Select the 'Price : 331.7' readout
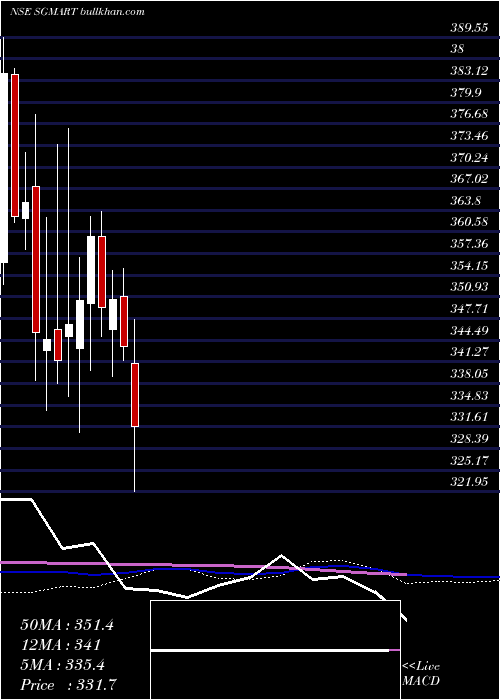Viewport: 500px width, 700px height. pos(69,684)
